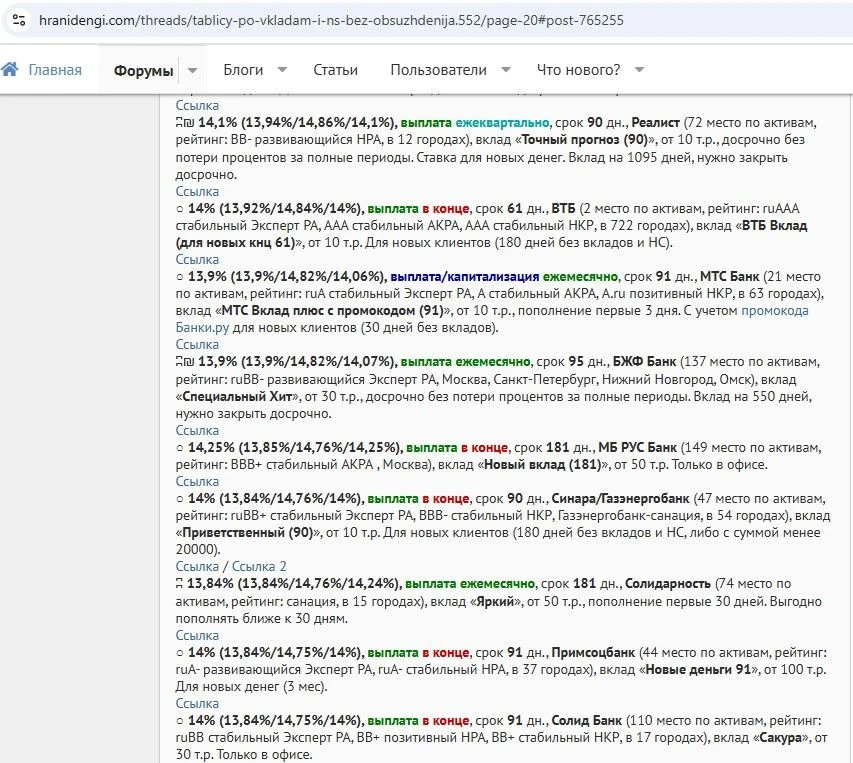Viewport: 853px width, 763px height.
Task: Click the МТС Банк name
Action: coord(729,276)
